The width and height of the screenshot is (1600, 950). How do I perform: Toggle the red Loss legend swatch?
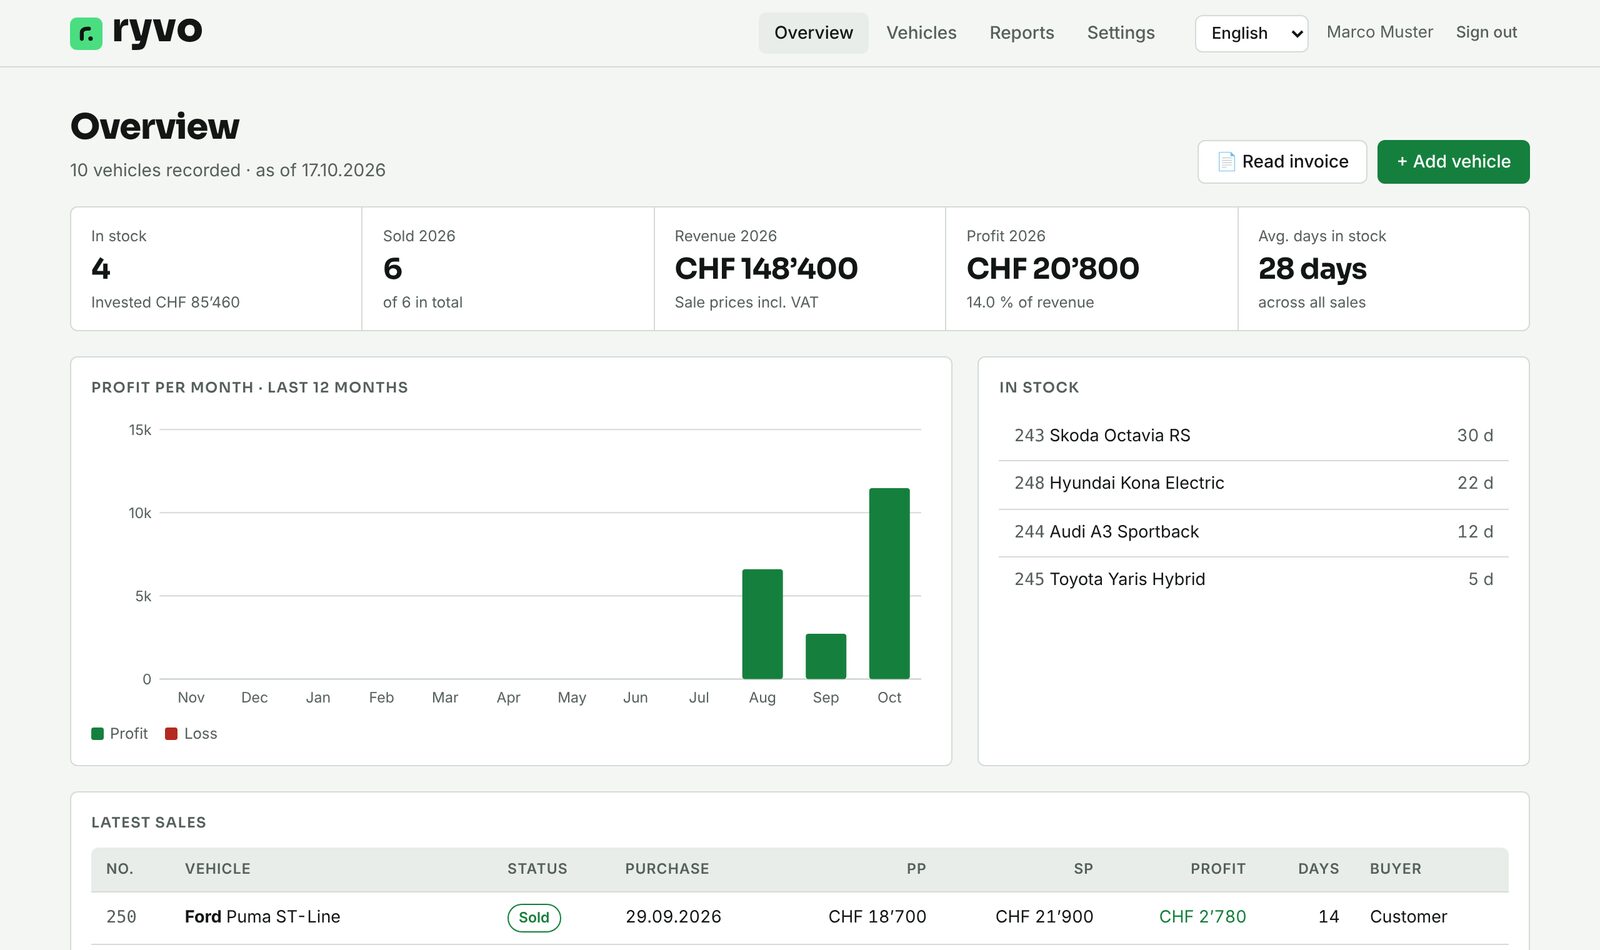pos(171,734)
